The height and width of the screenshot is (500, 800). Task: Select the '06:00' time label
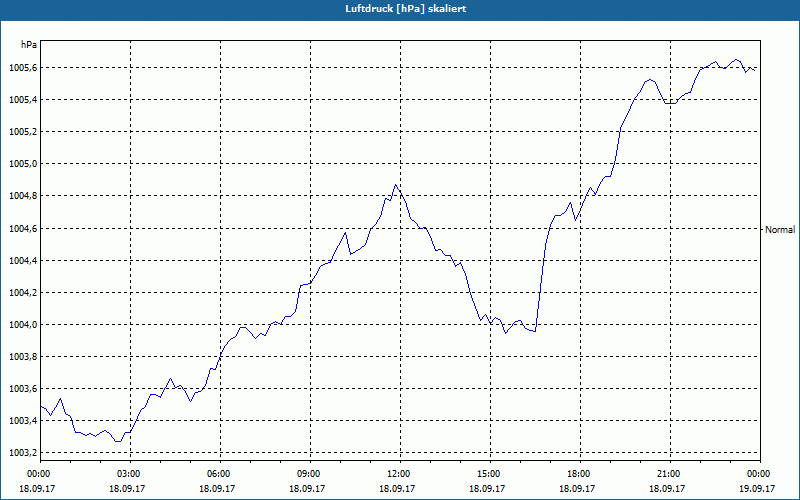(x=218, y=474)
